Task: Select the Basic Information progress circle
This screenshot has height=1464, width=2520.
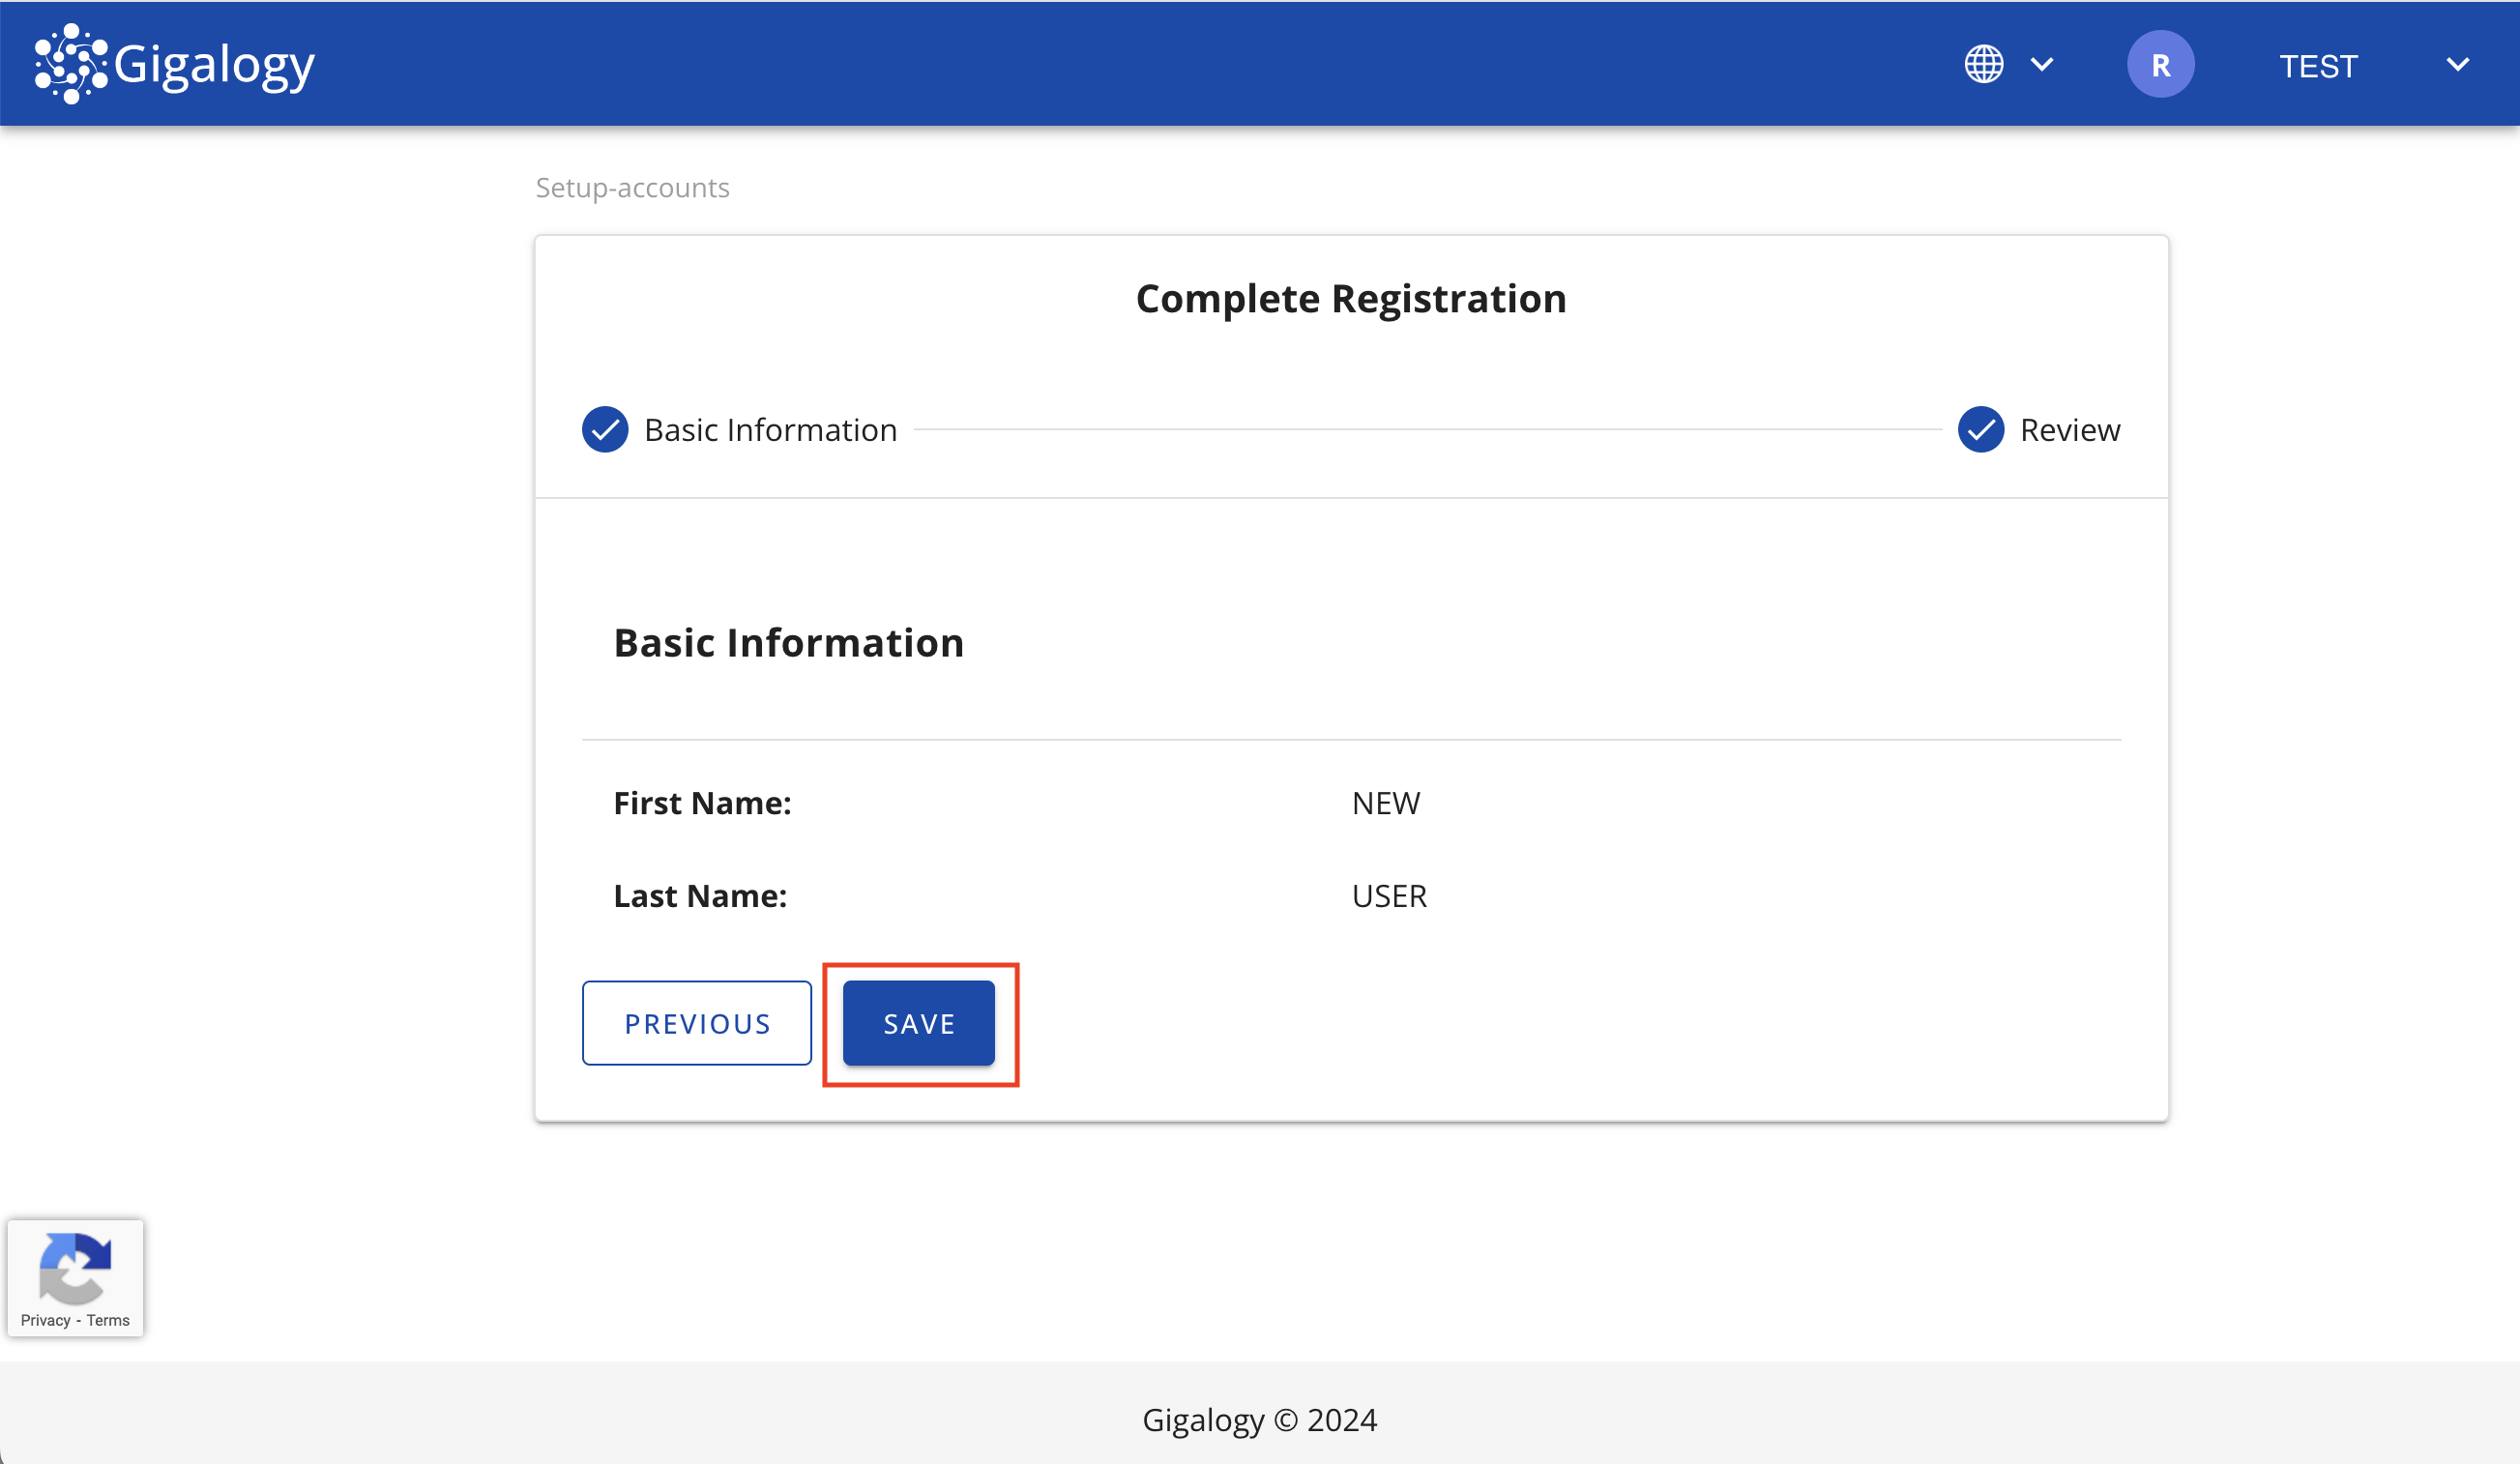Action: (x=604, y=429)
